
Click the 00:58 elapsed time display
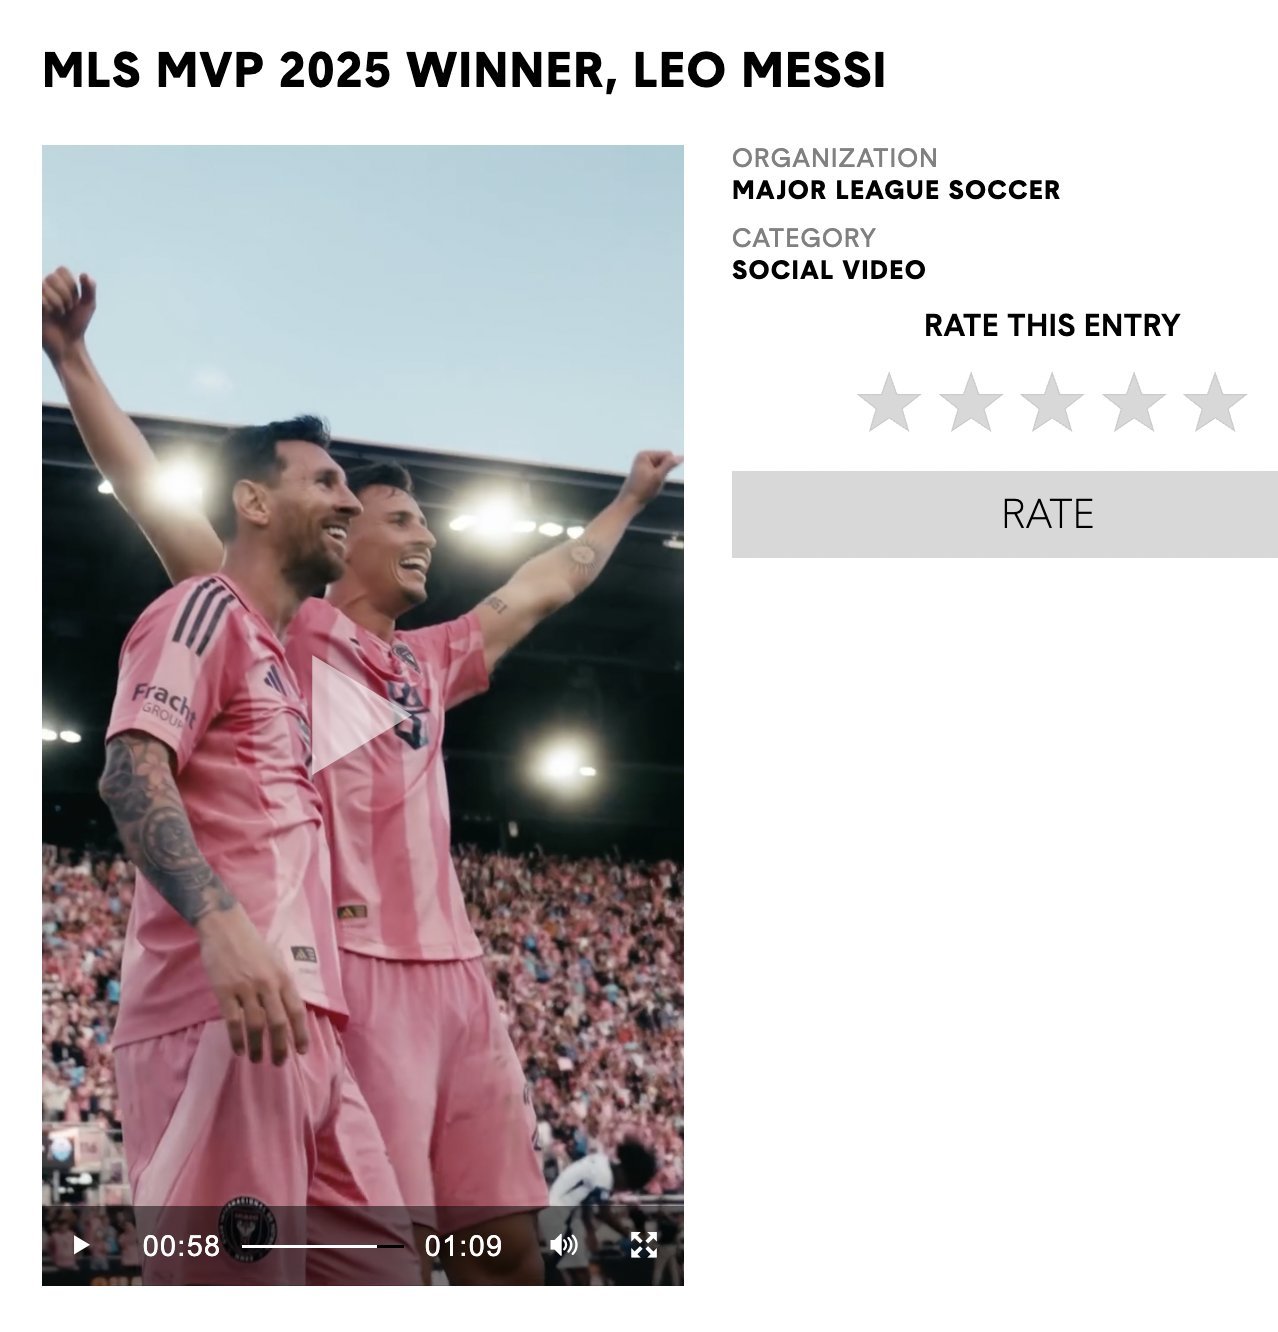point(181,1246)
